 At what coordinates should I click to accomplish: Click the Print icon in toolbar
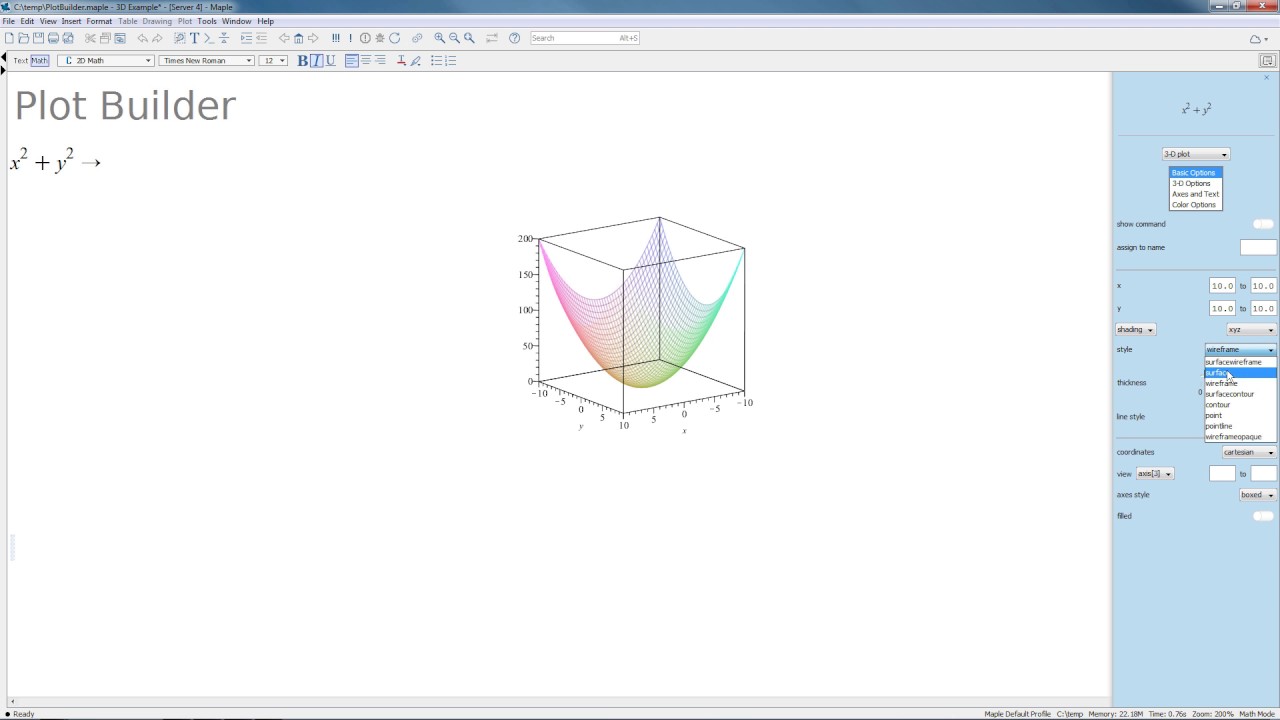click(53, 38)
